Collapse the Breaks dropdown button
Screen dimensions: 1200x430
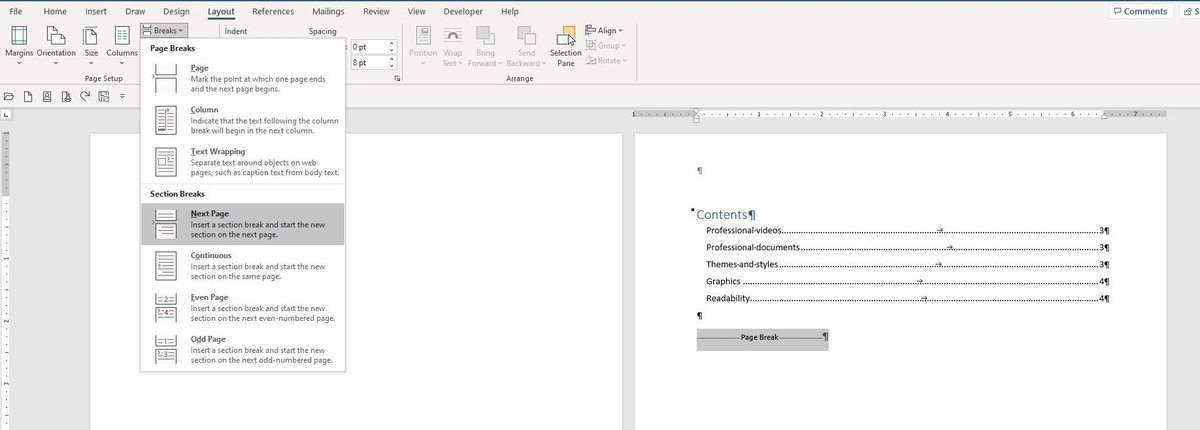click(164, 31)
